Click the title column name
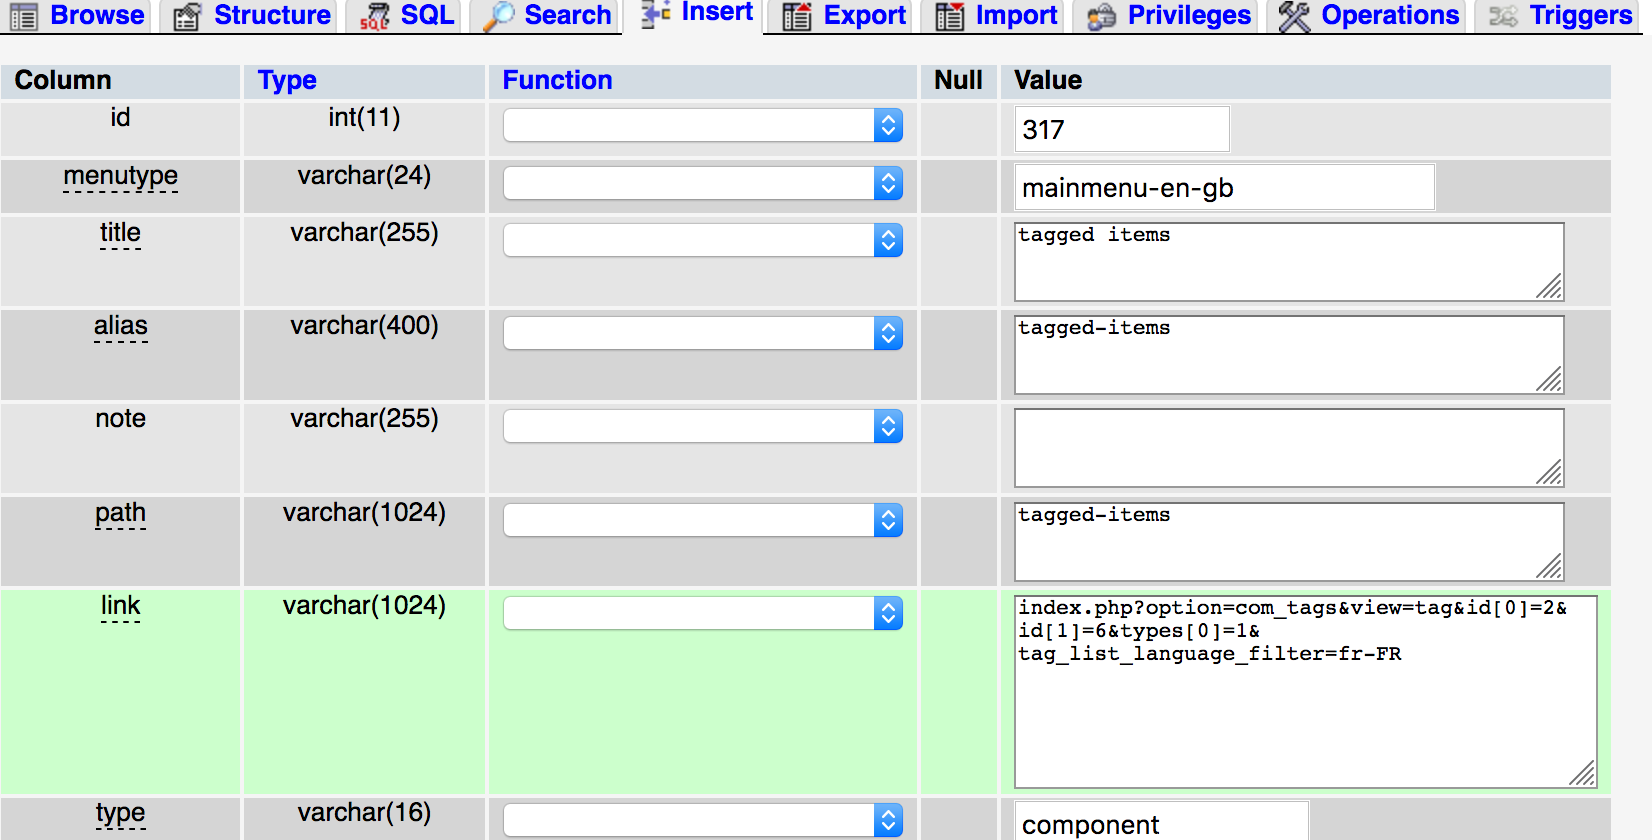1652x840 pixels. pos(120,233)
